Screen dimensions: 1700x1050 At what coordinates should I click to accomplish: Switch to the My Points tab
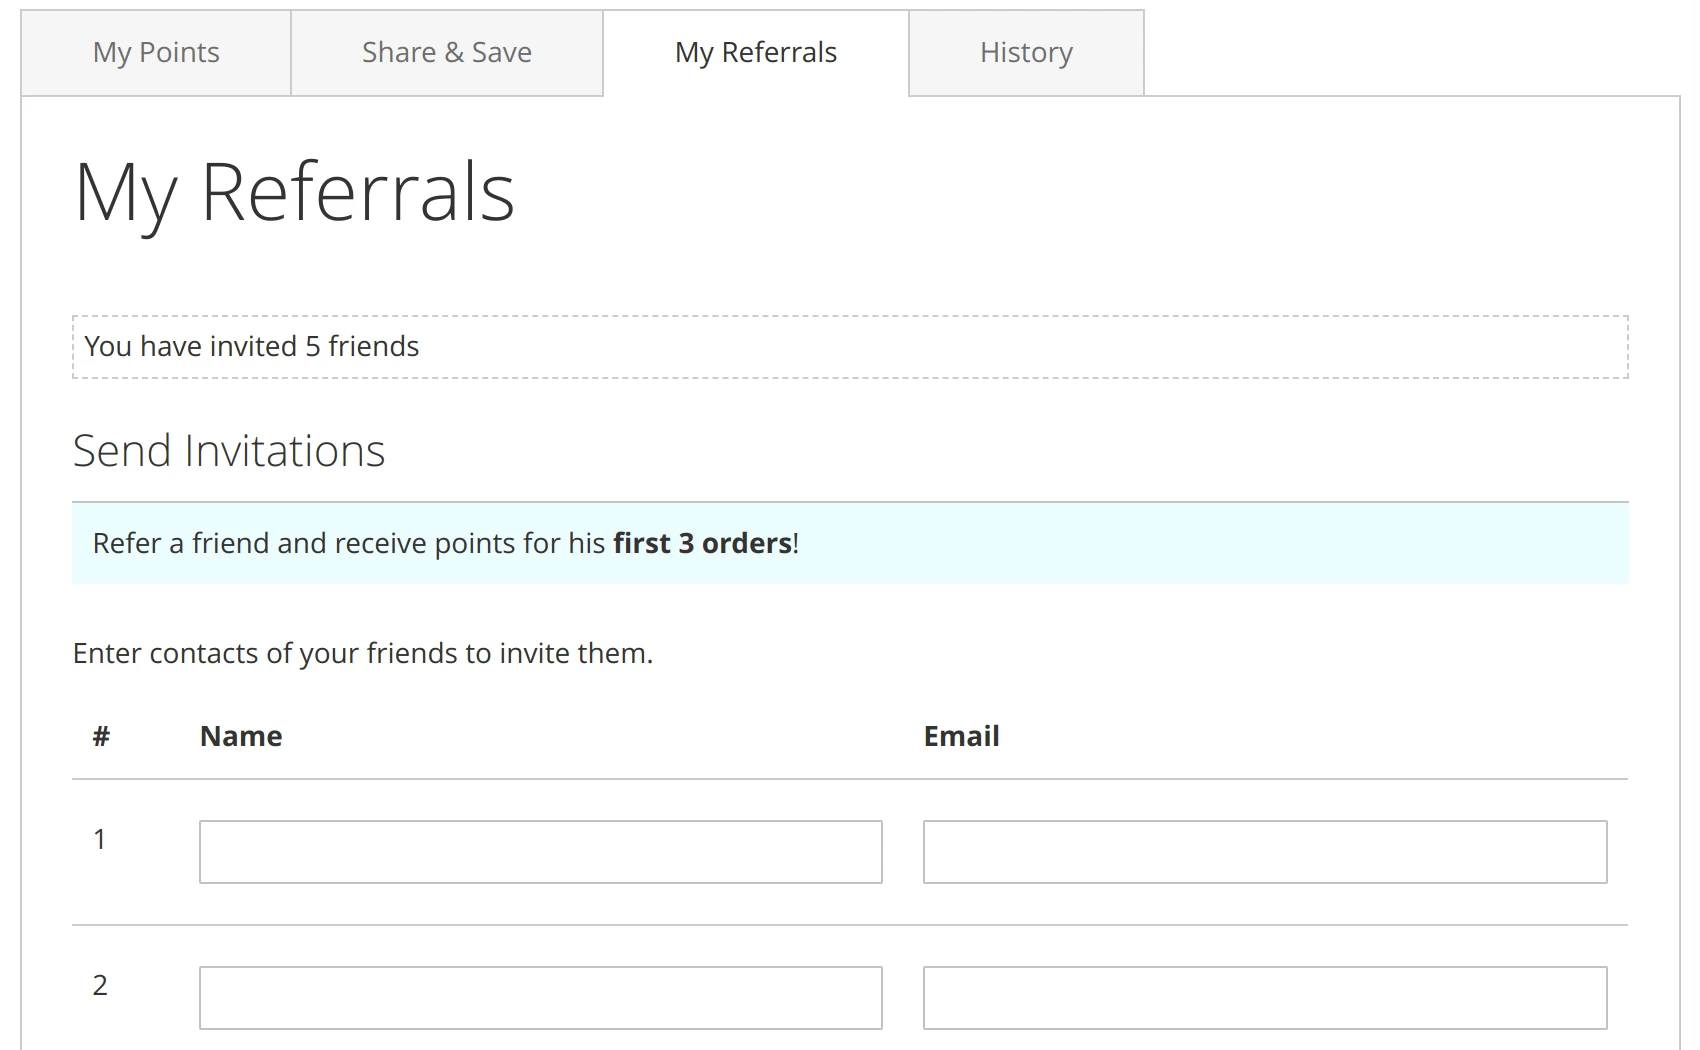(155, 52)
